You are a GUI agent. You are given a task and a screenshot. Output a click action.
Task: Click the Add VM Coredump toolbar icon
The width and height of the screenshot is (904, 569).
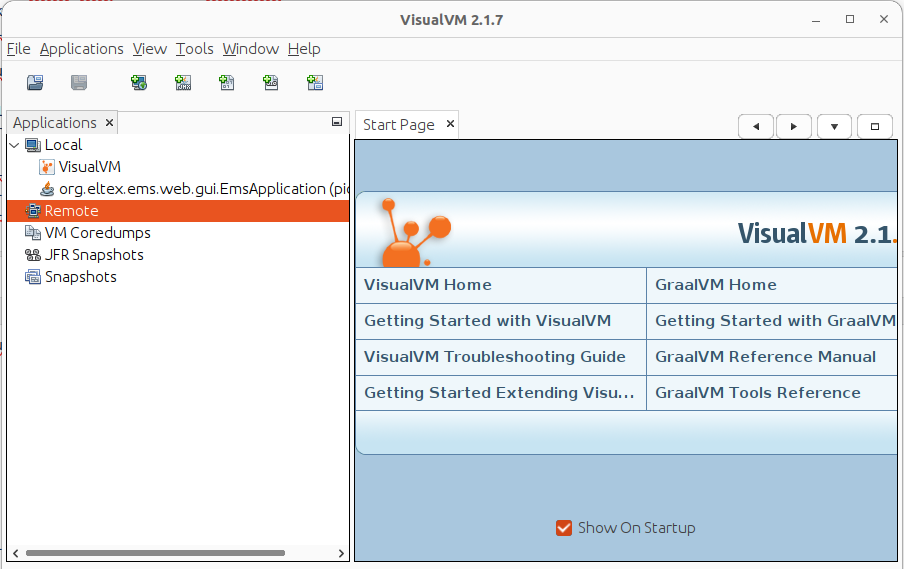[227, 82]
